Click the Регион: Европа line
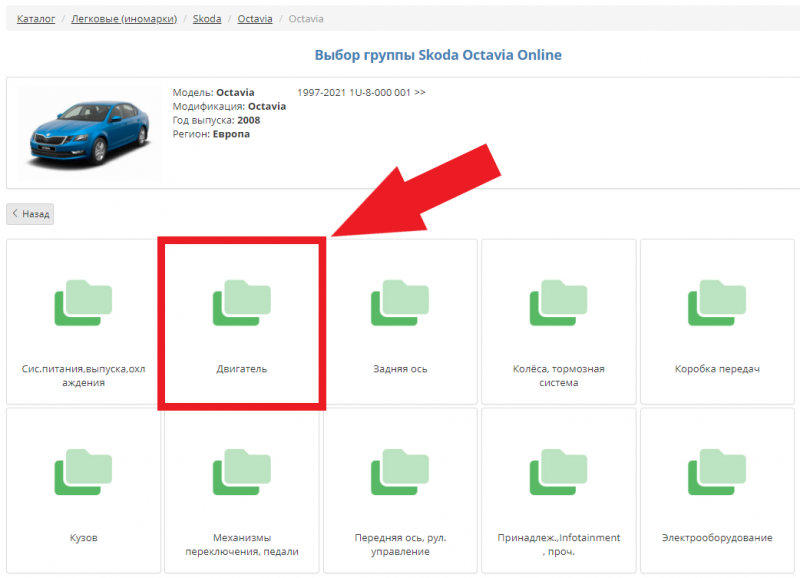The image size is (800, 578). point(211,134)
